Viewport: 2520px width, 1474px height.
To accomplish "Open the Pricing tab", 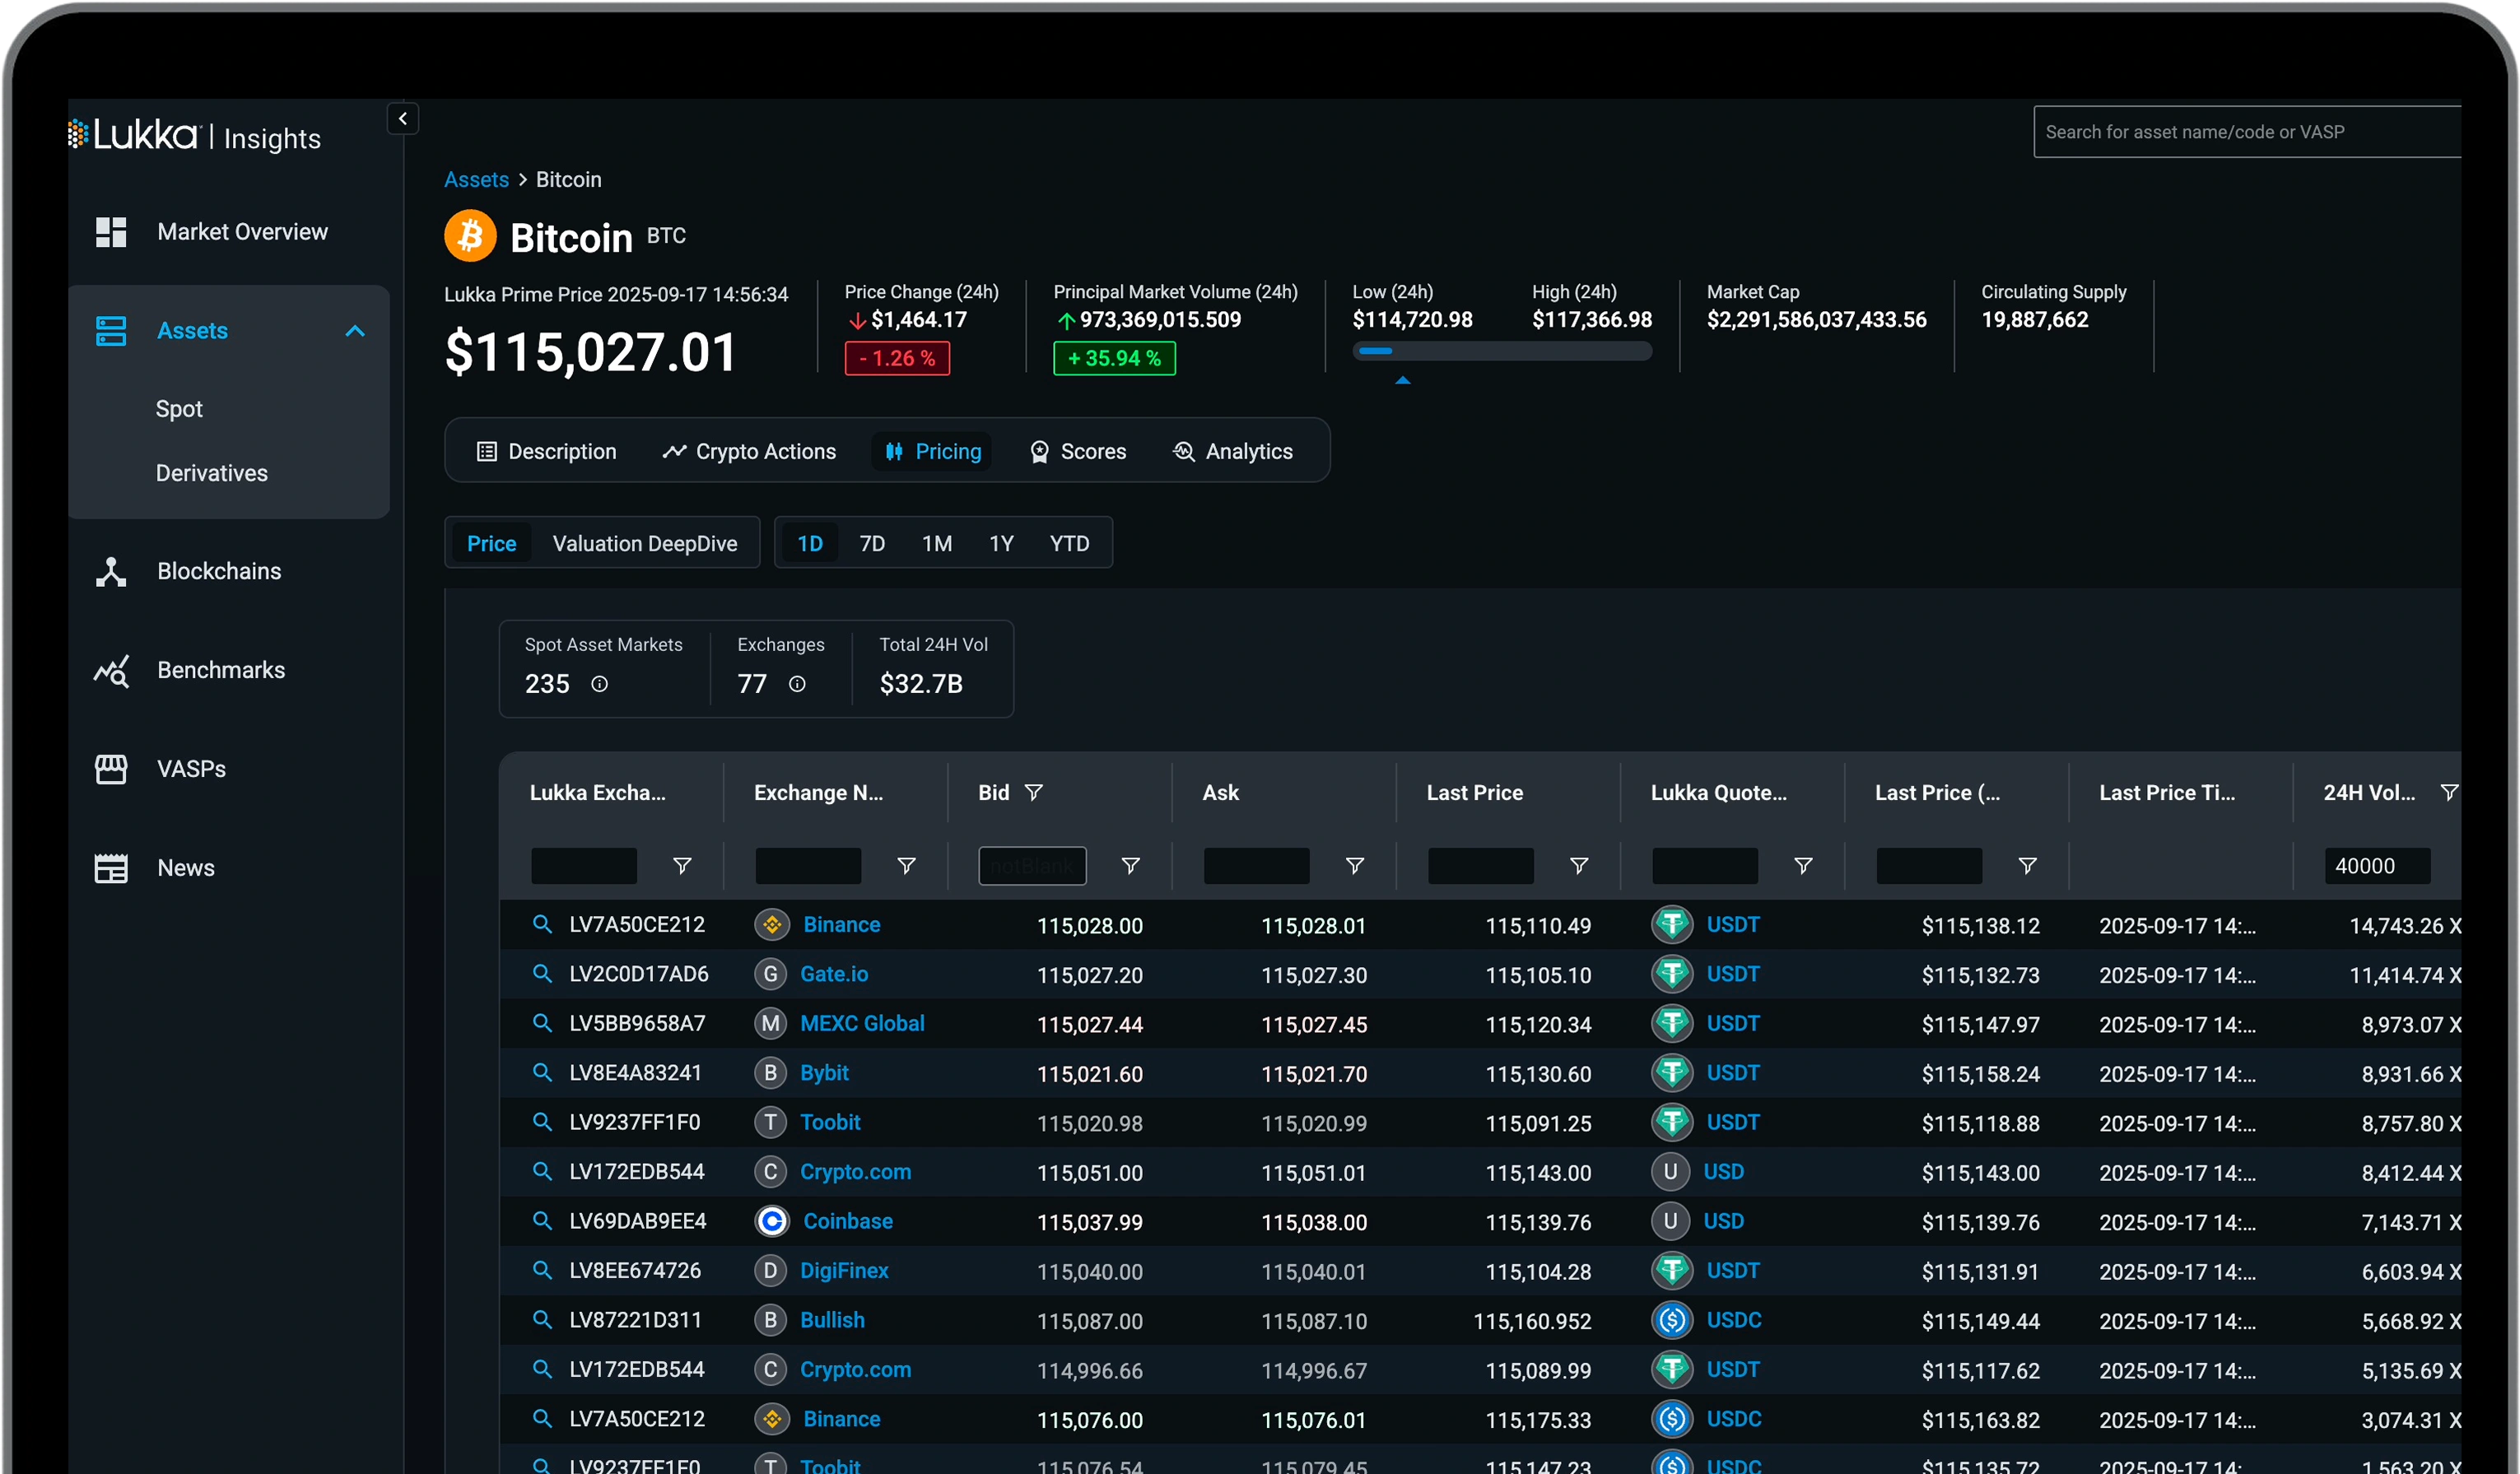I will 932,451.
